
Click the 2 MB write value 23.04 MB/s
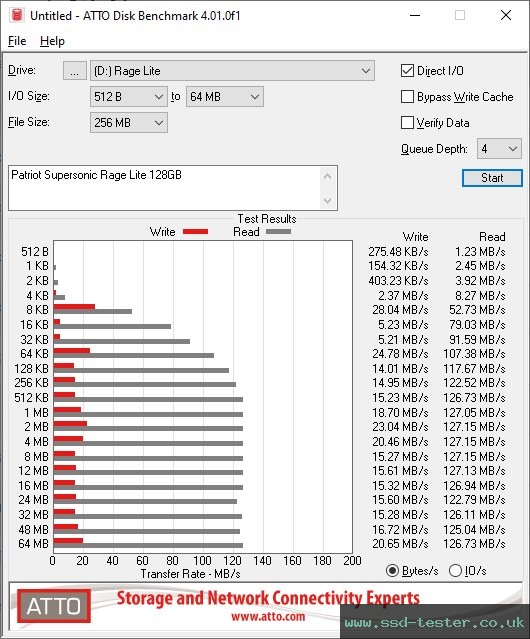pos(400,427)
